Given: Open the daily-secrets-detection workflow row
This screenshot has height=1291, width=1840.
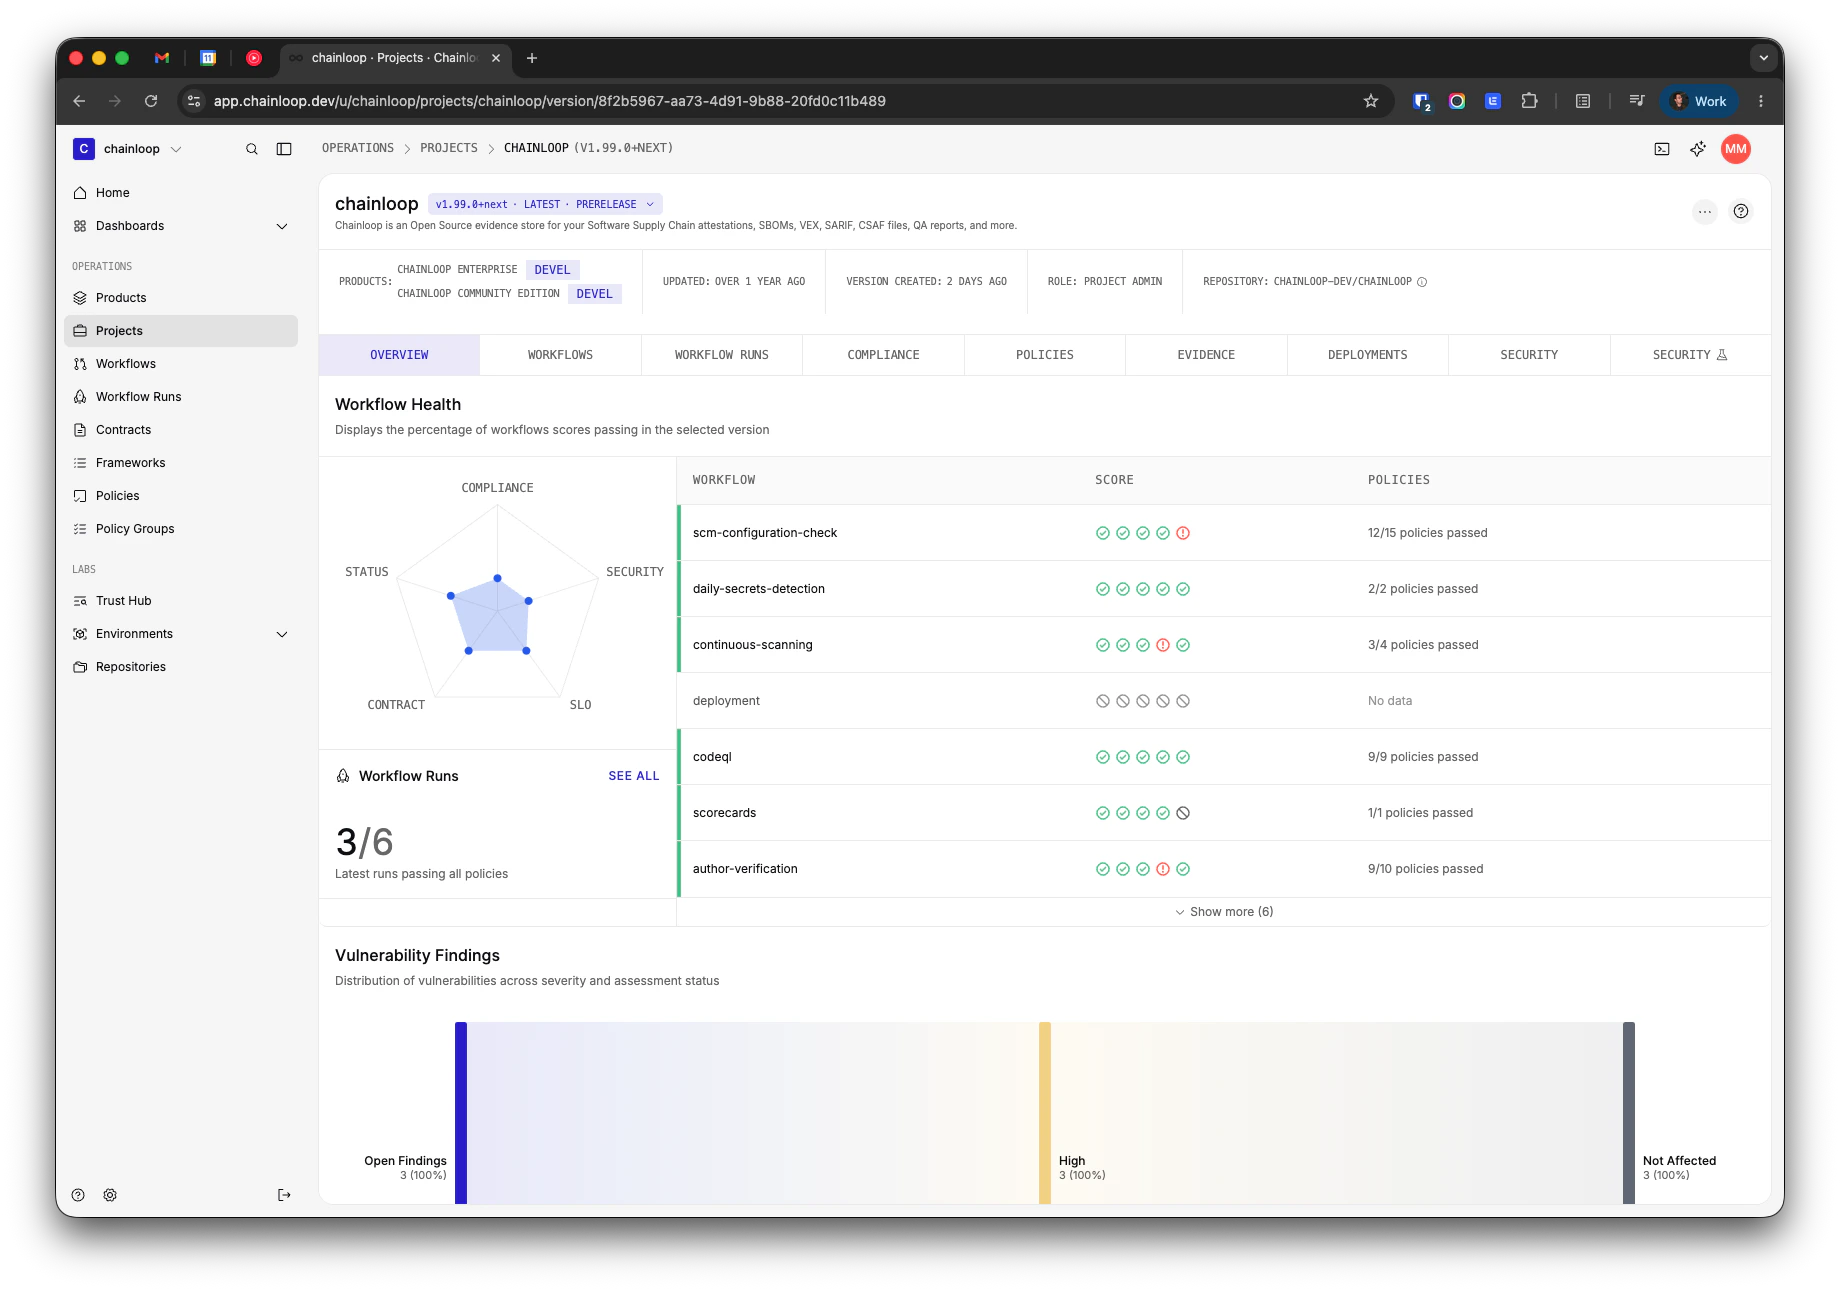Looking at the screenshot, I should tap(1224, 589).
